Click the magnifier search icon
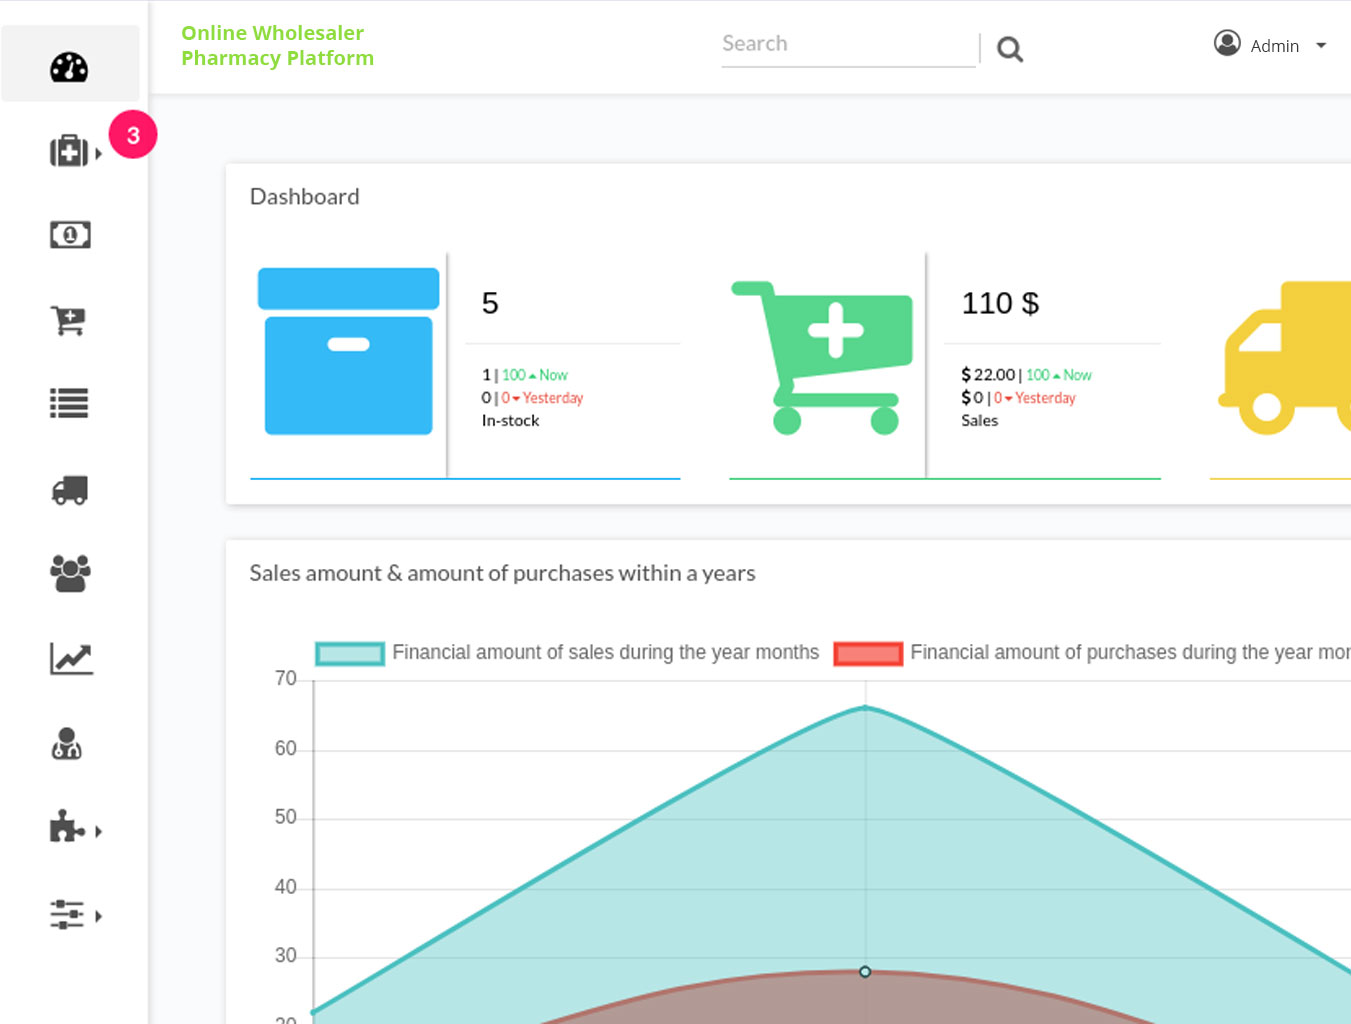 click(x=1010, y=49)
